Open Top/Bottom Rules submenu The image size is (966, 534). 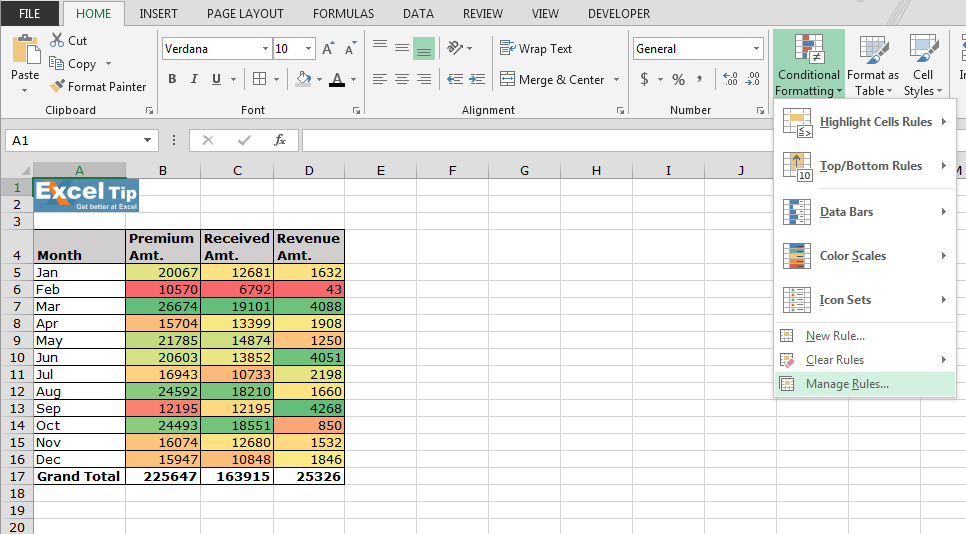pyautogui.click(x=864, y=166)
